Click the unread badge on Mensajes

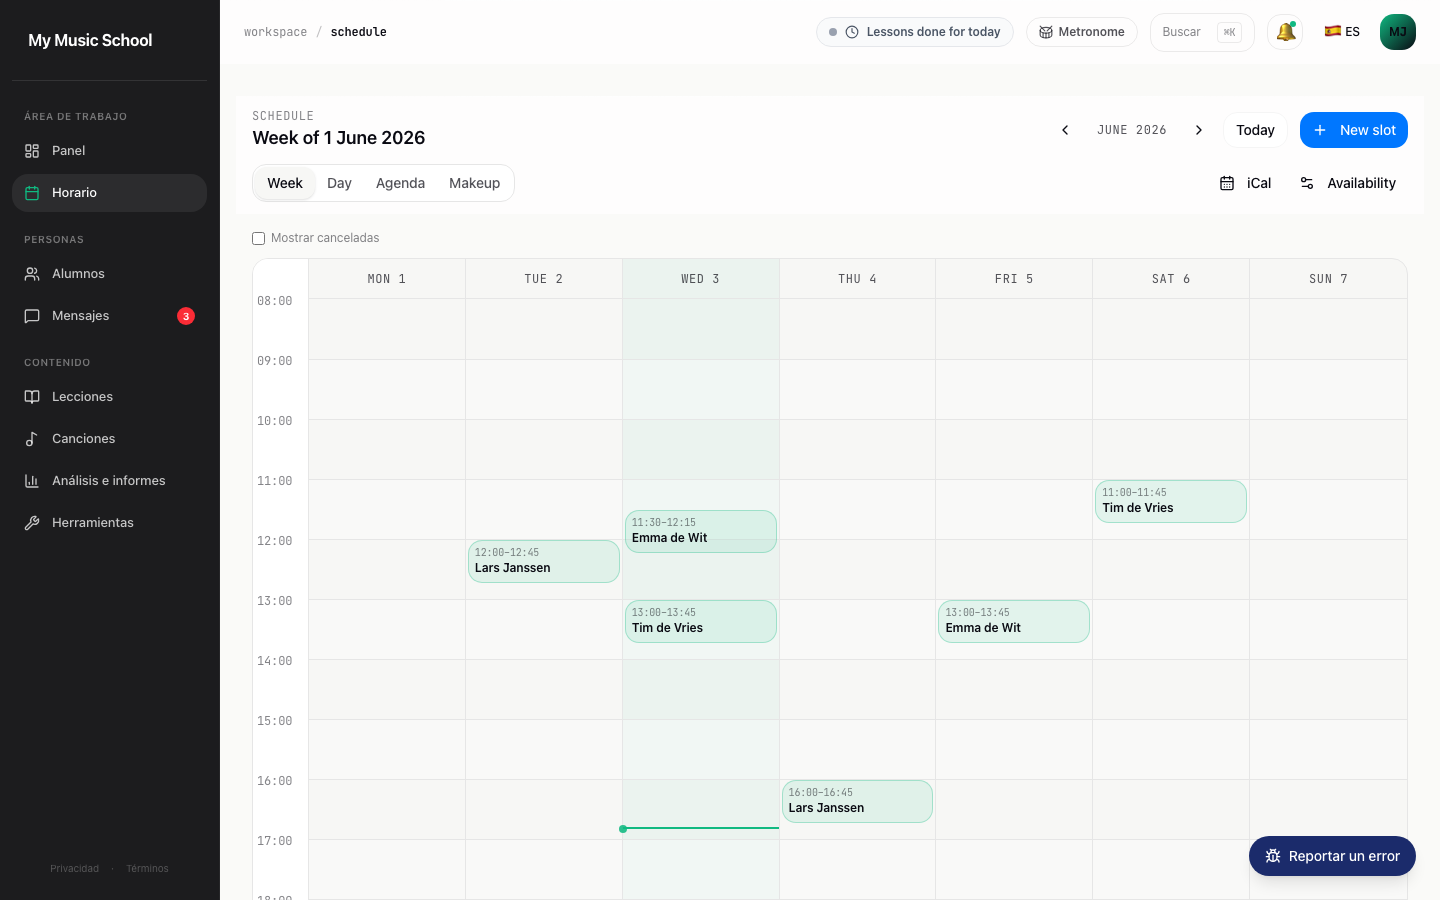click(x=186, y=316)
